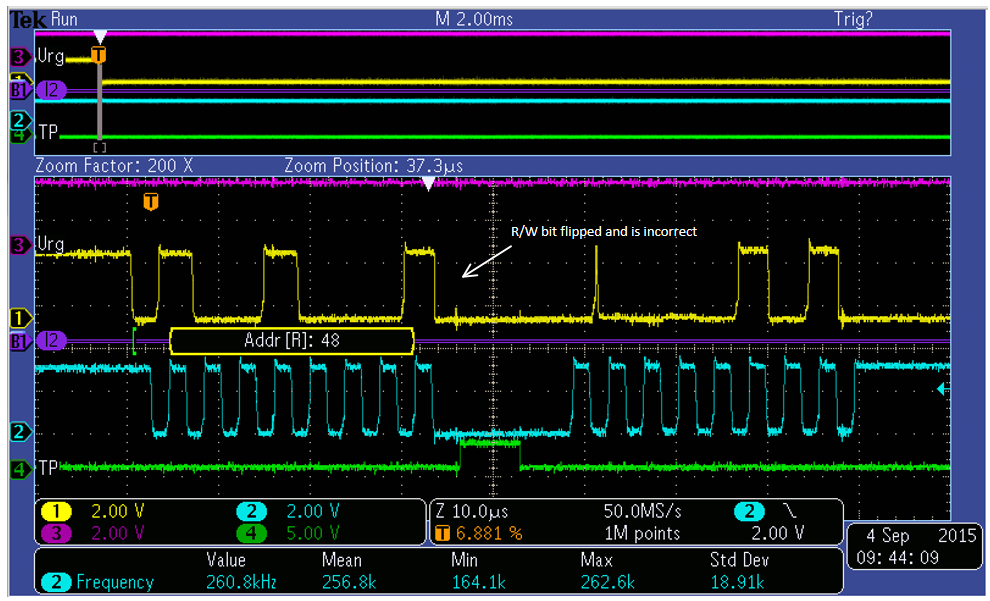Click the Mean column header

click(x=342, y=560)
